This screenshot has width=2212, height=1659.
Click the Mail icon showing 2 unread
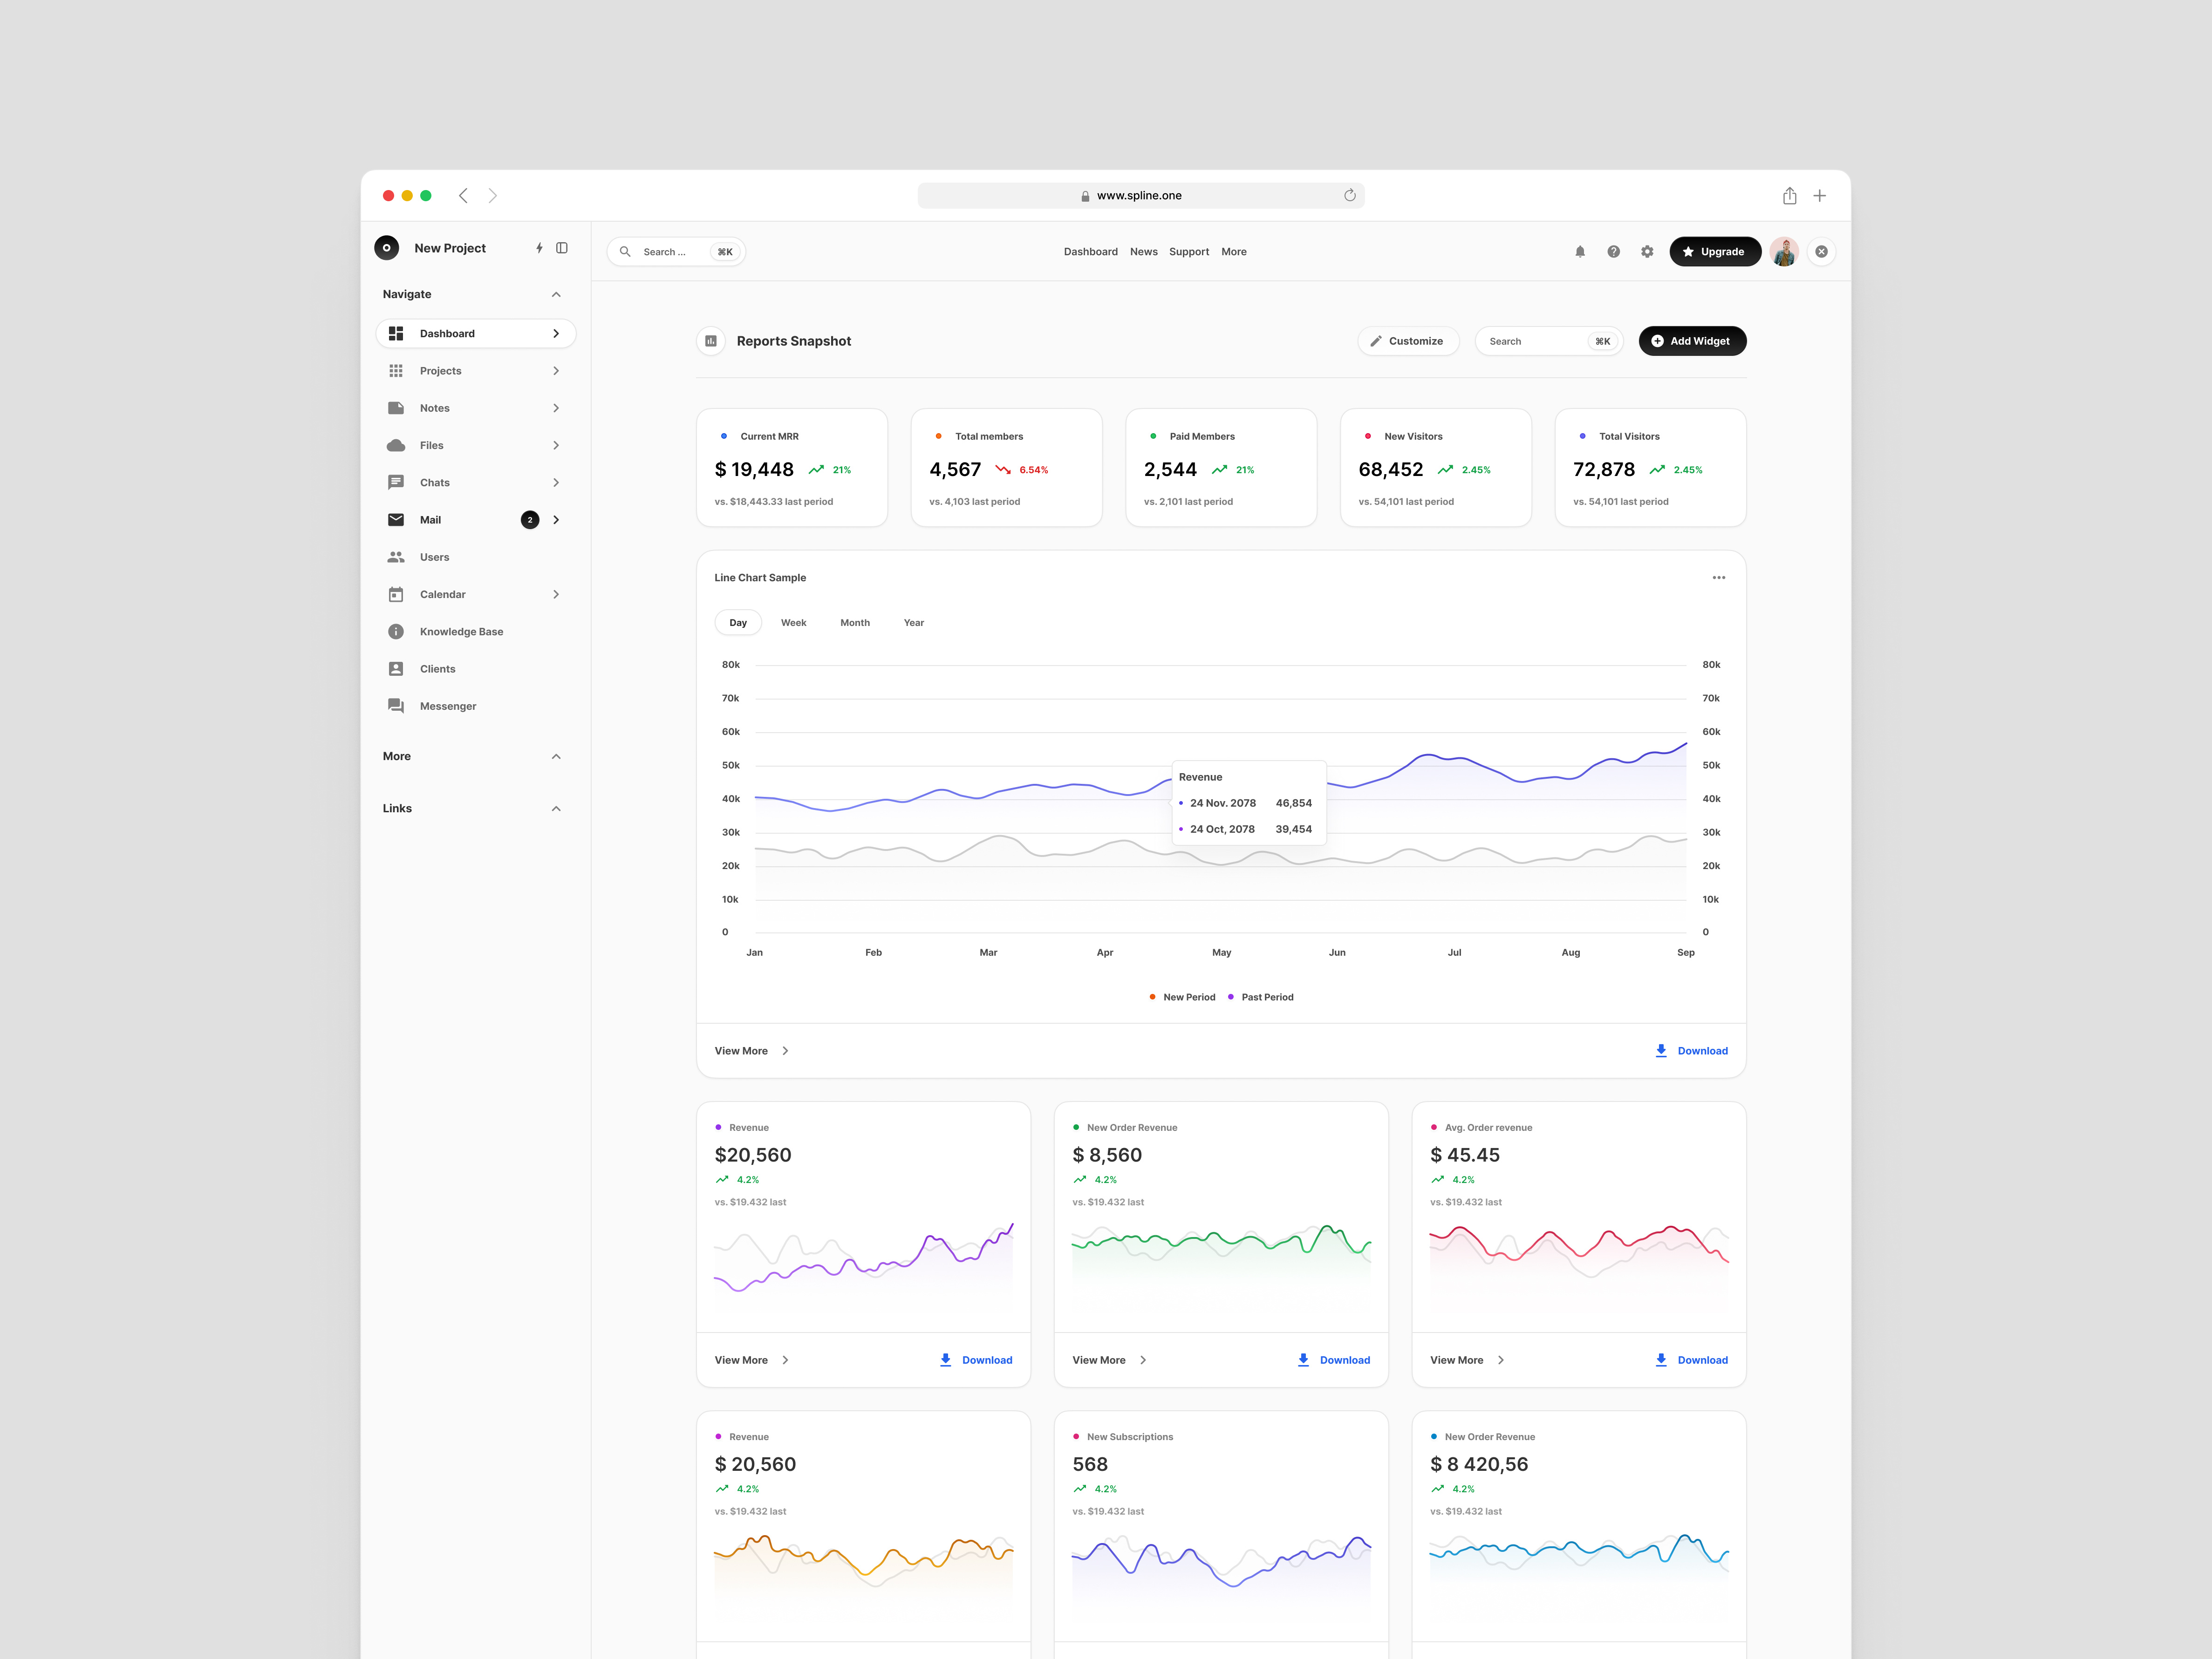click(x=397, y=519)
